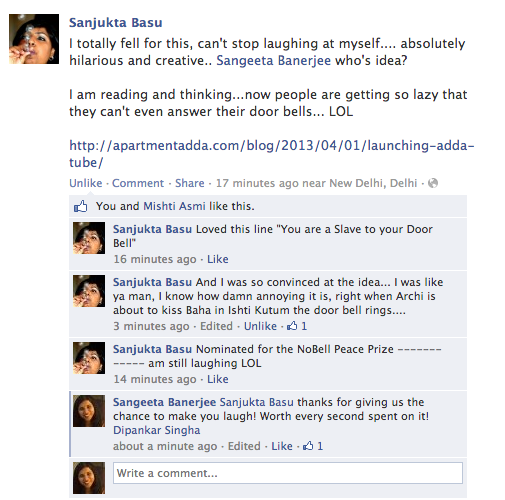Open Mishti Asmi's profile from likes
This screenshot has height=500, width=505.
174,206
